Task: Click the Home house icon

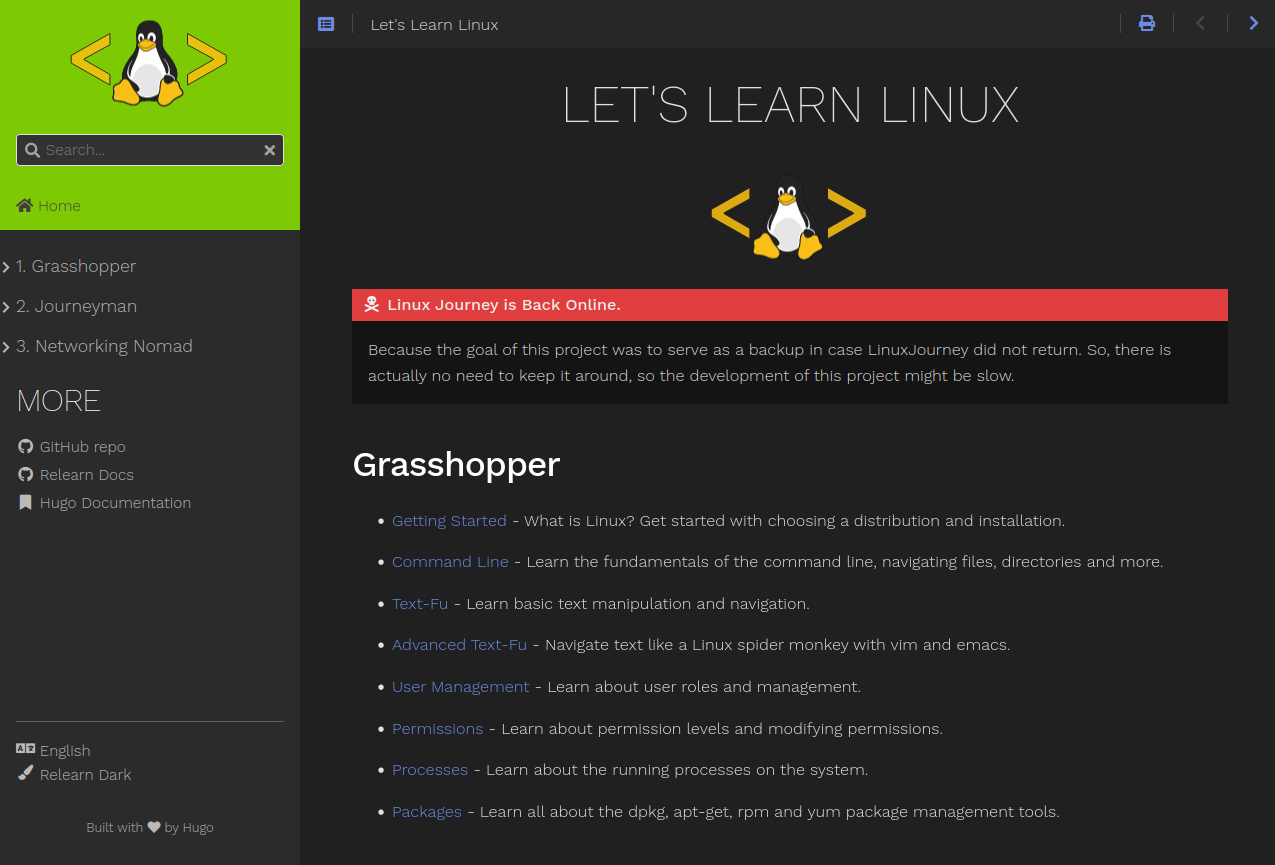Action: click(x=25, y=205)
